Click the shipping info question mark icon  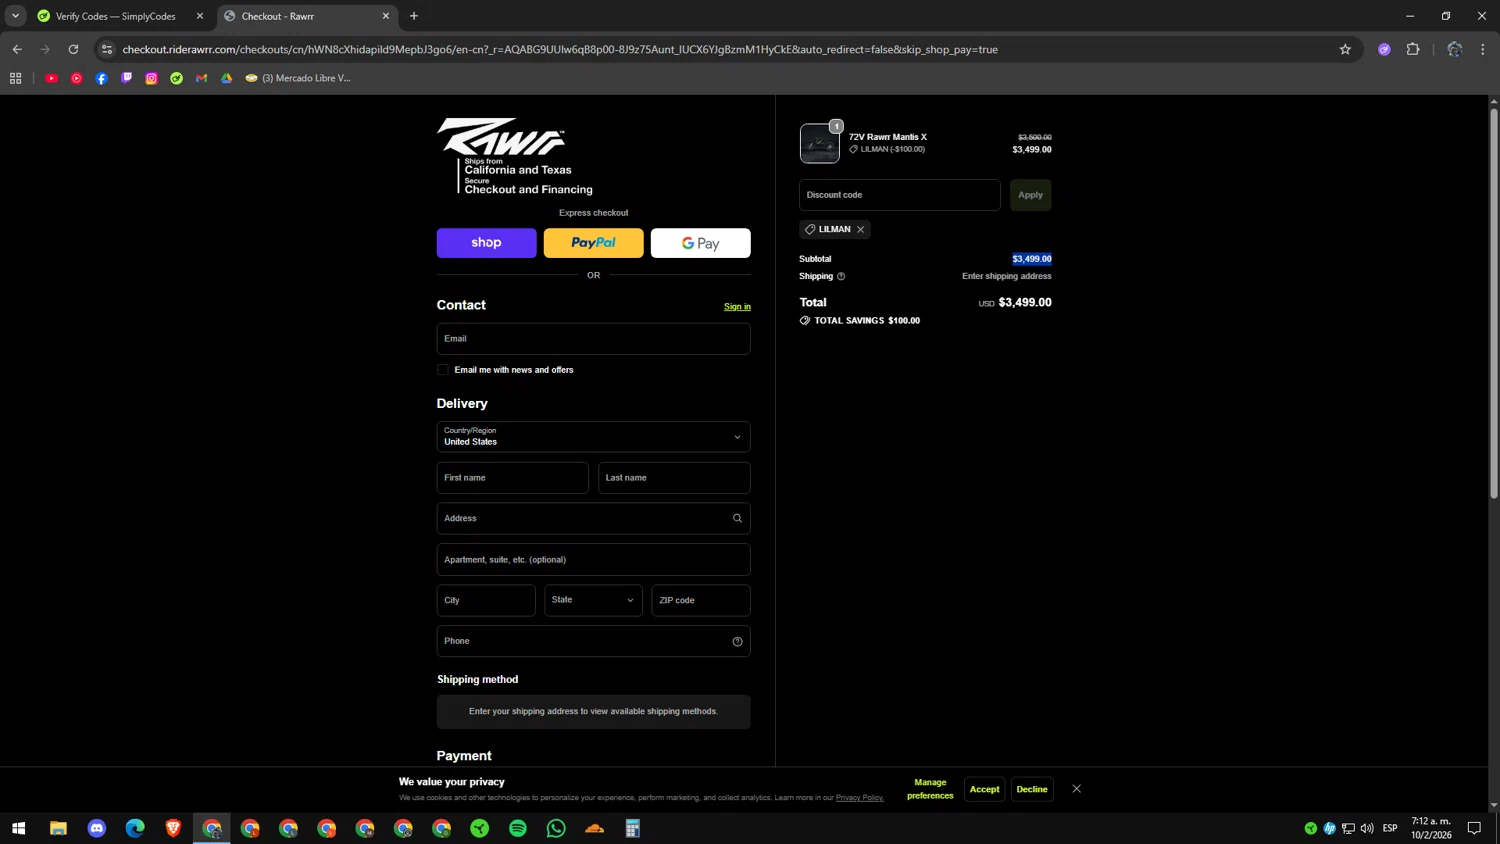click(x=841, y=276)
